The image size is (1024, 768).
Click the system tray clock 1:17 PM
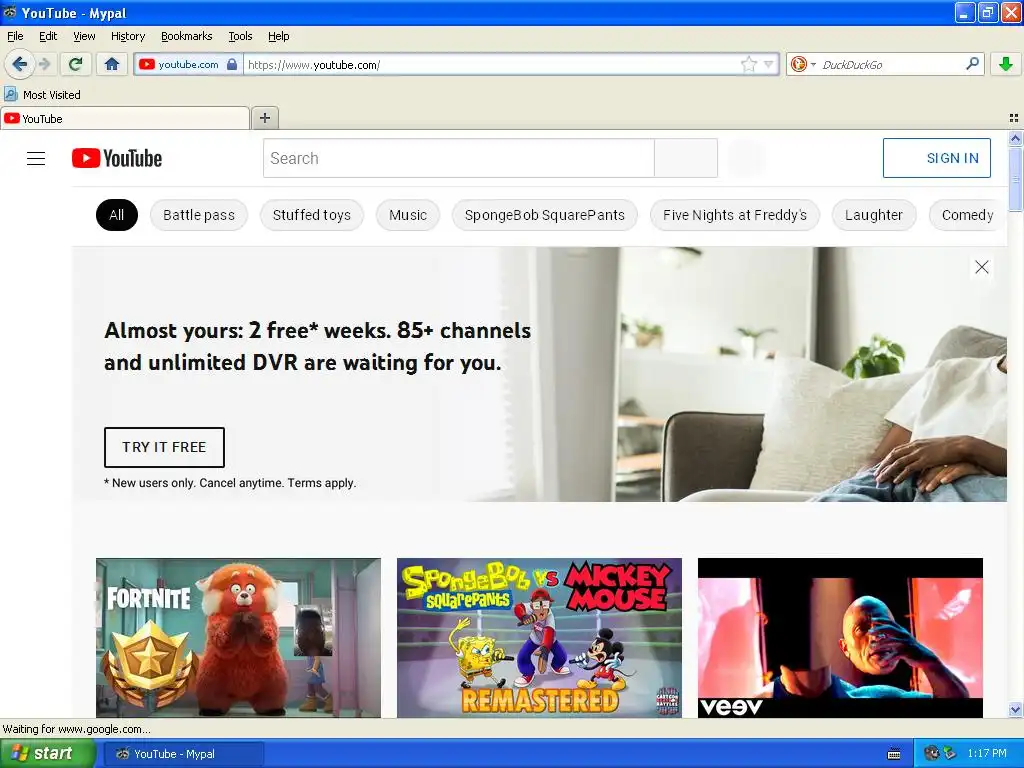point(987,754)
